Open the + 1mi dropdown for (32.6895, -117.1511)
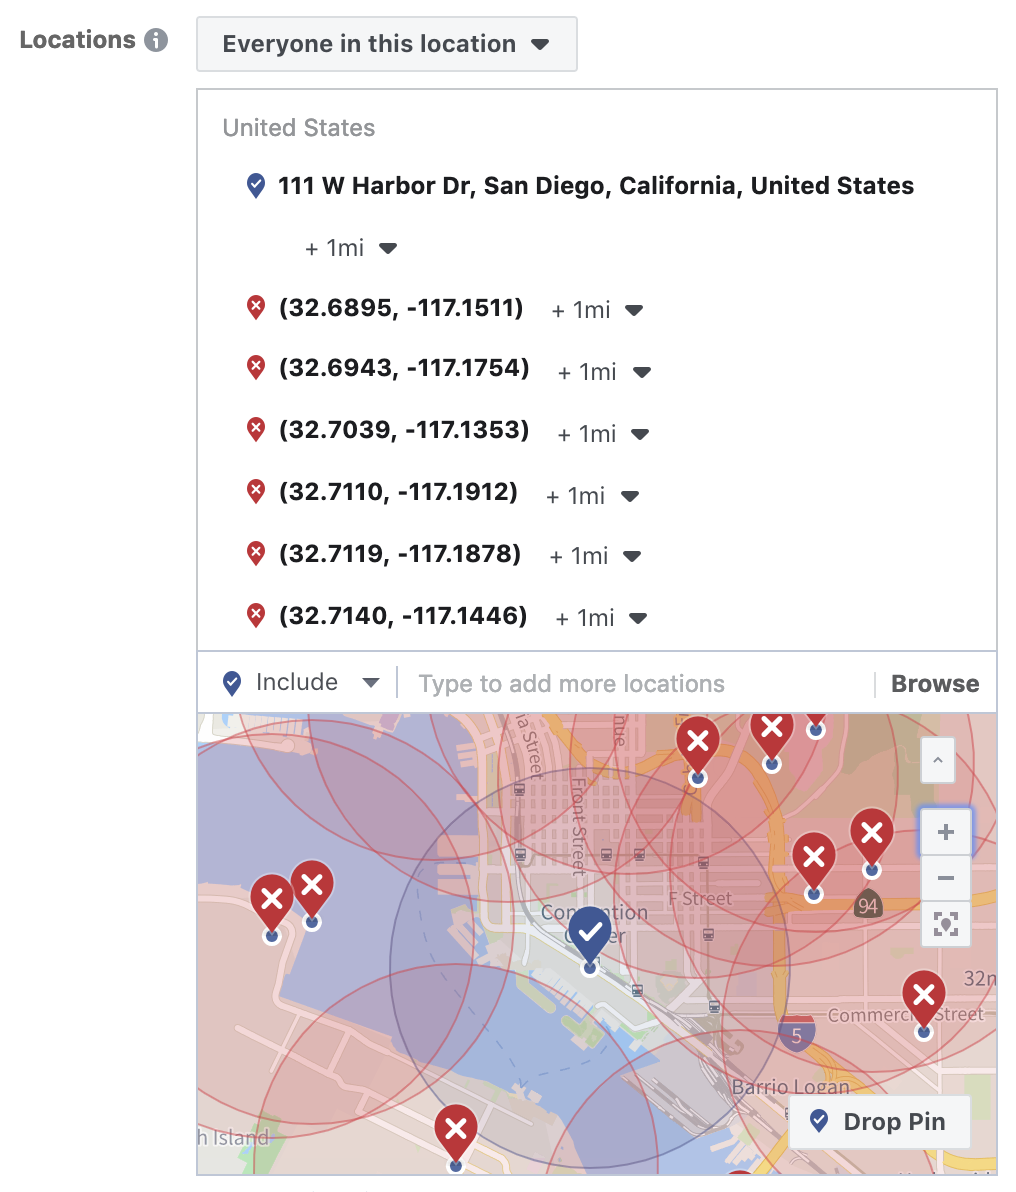The height and width of the screenshot is (1192, 1016). pyautogui.click(x=597, y=309)
